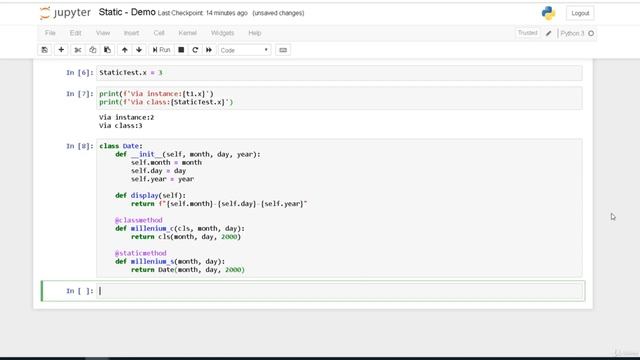
Task: Open the Widgets menu
Action: [x=222, y=33]
